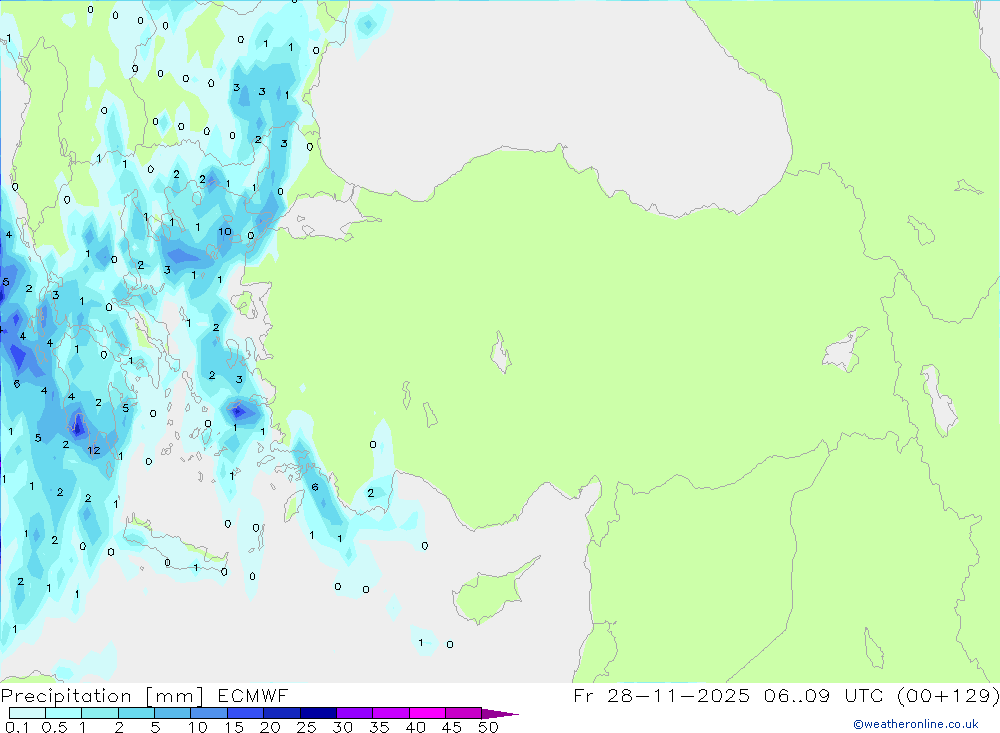Select the 45–50 mm legend swatch

click(463, 713)
